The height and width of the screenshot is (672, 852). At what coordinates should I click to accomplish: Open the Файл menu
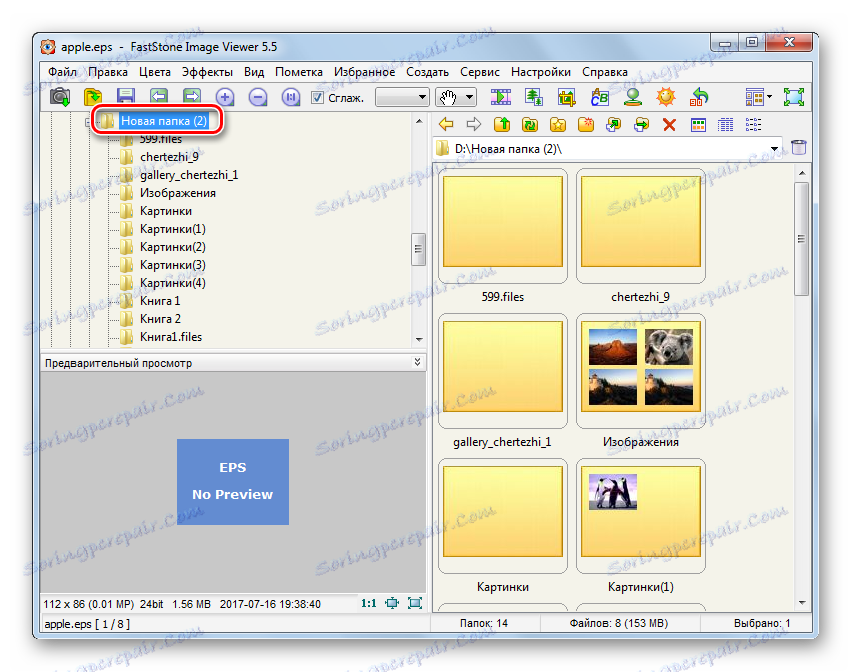tap(62, 72)
